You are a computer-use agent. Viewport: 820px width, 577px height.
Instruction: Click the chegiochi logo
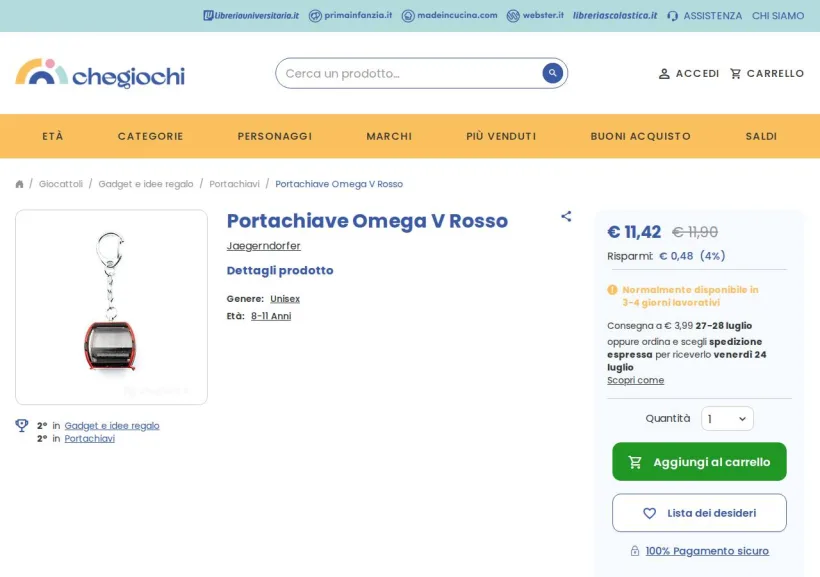tap(100, 74)
